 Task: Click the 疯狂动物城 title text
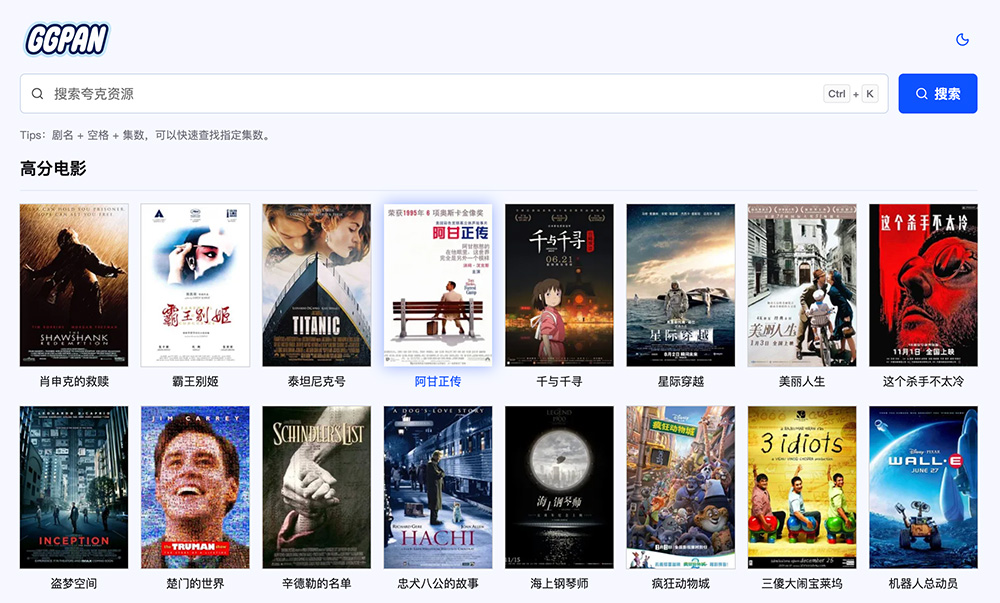pos(680,583)
